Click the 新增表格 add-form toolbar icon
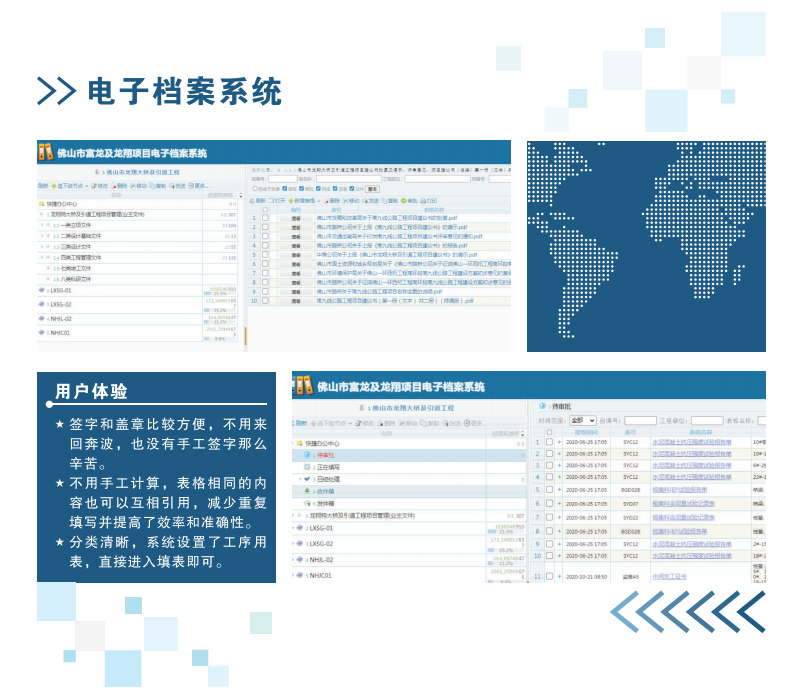The image size is (800, 700). pyautogui.click(x=291, y=201)
